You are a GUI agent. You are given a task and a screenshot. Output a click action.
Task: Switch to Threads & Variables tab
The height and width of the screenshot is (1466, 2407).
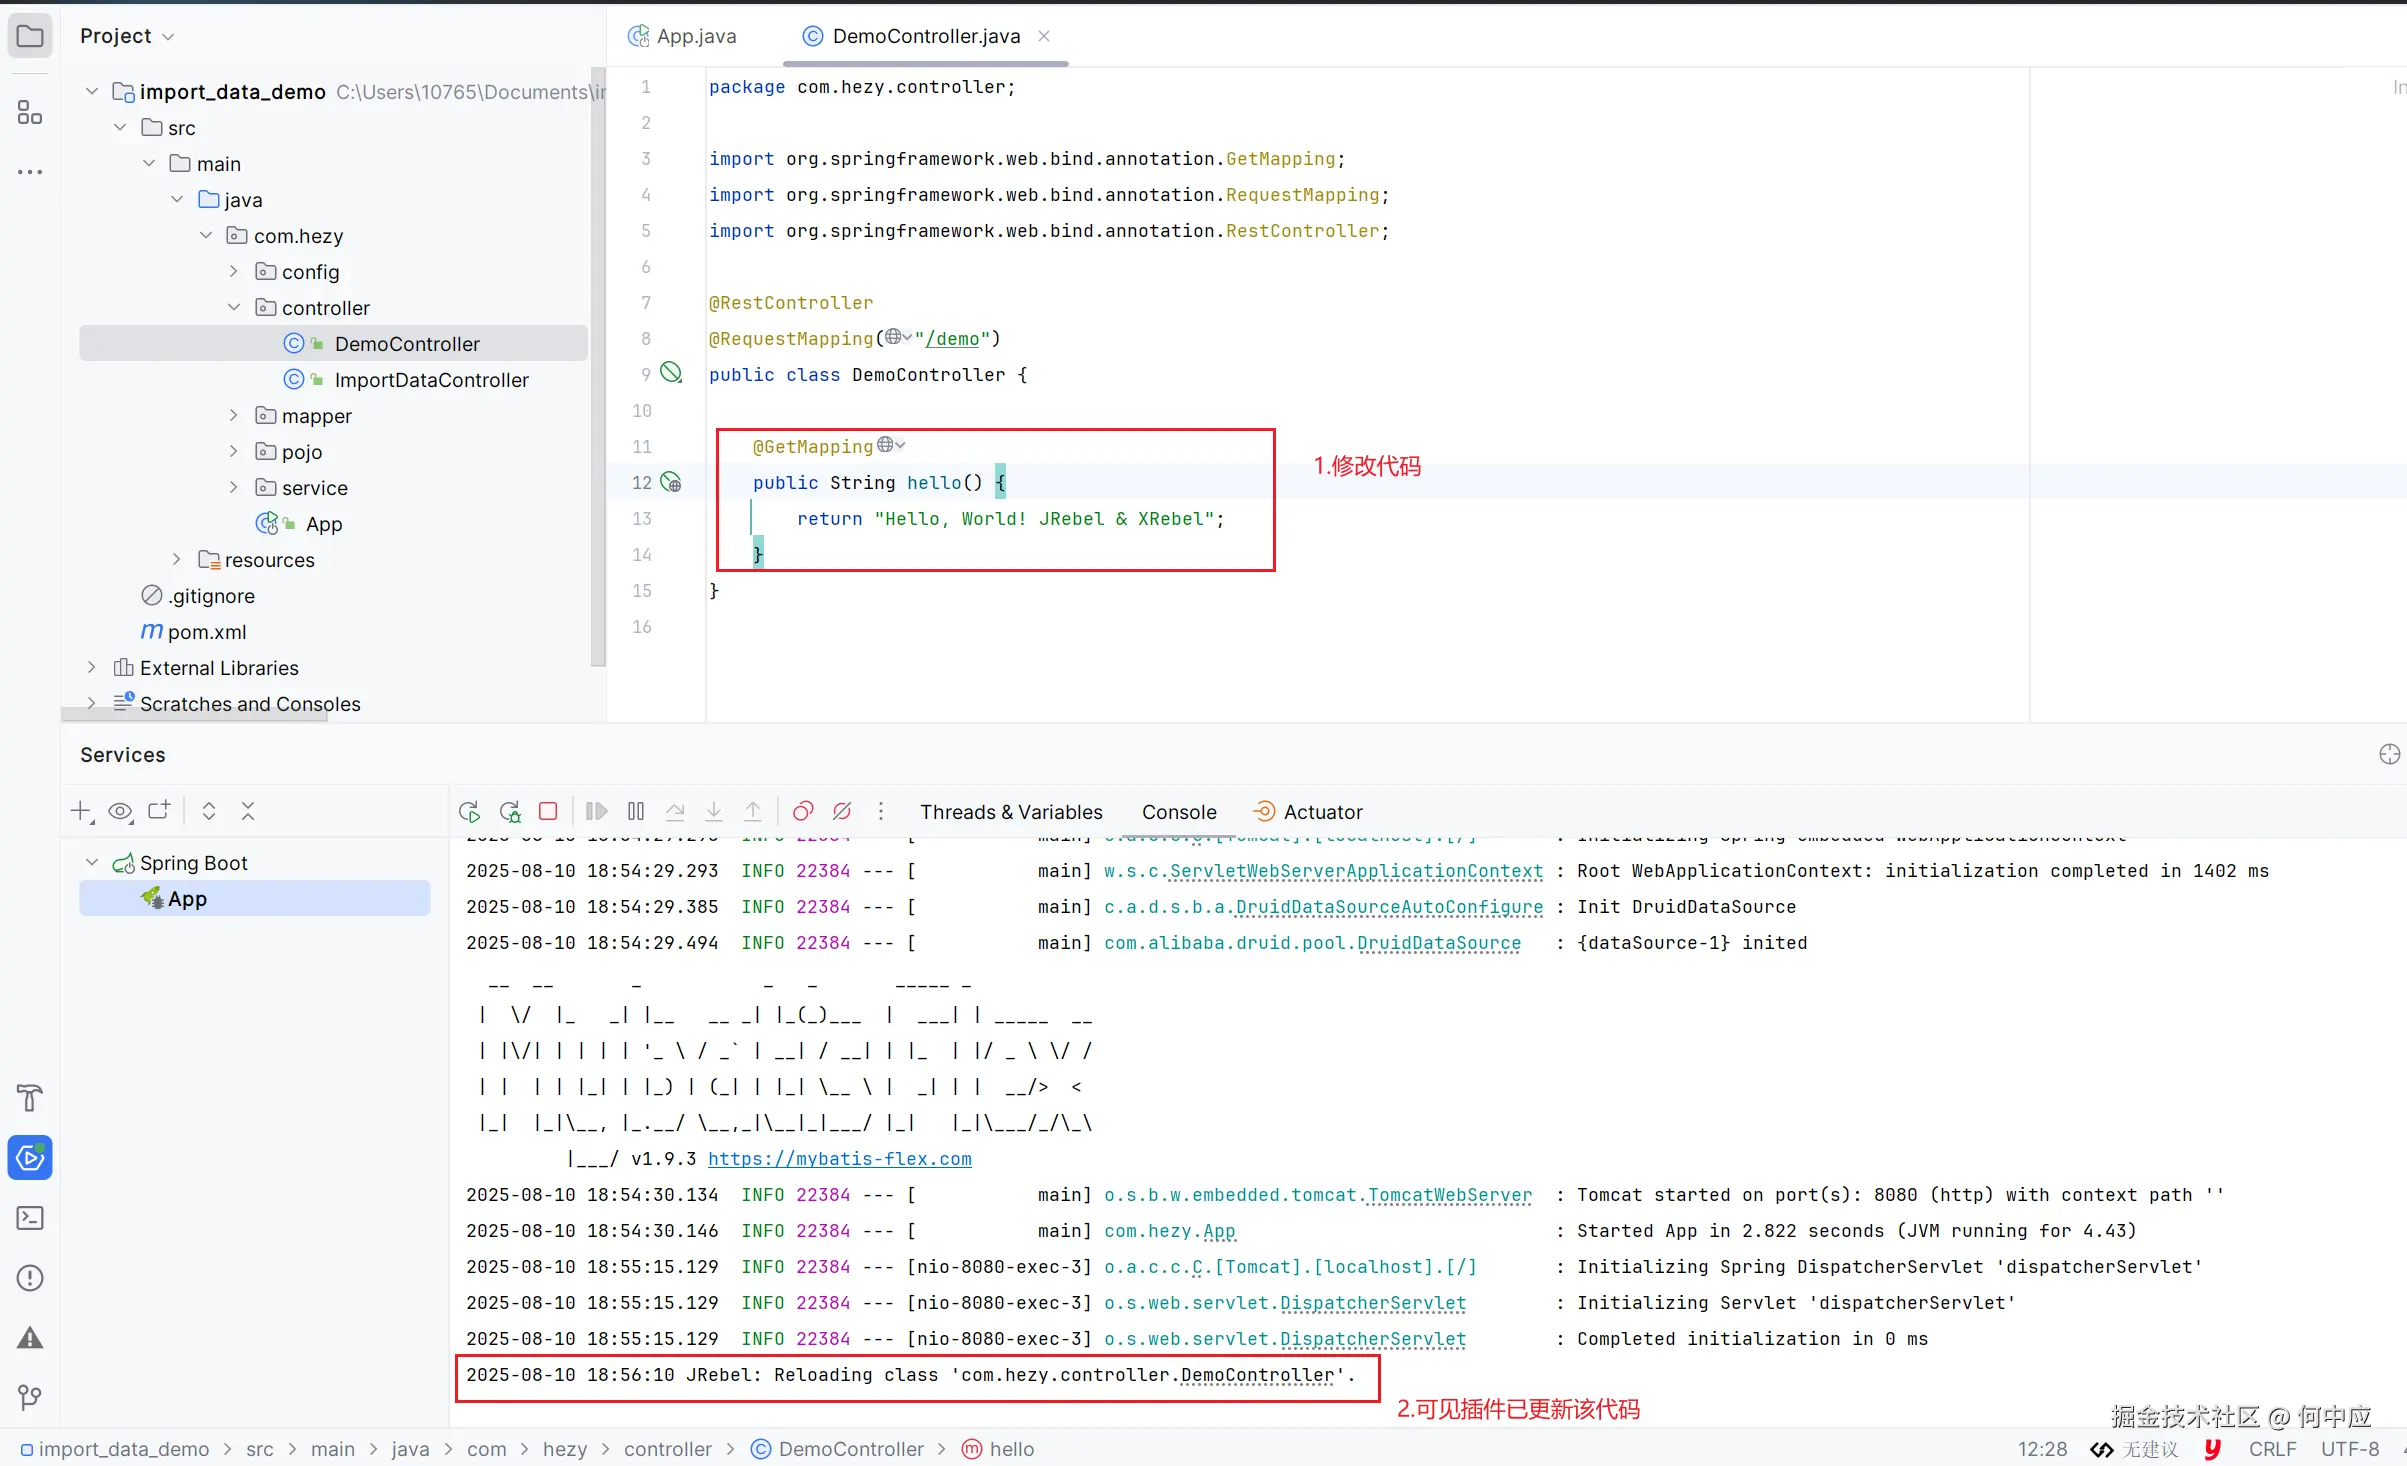coord(1011,812)
